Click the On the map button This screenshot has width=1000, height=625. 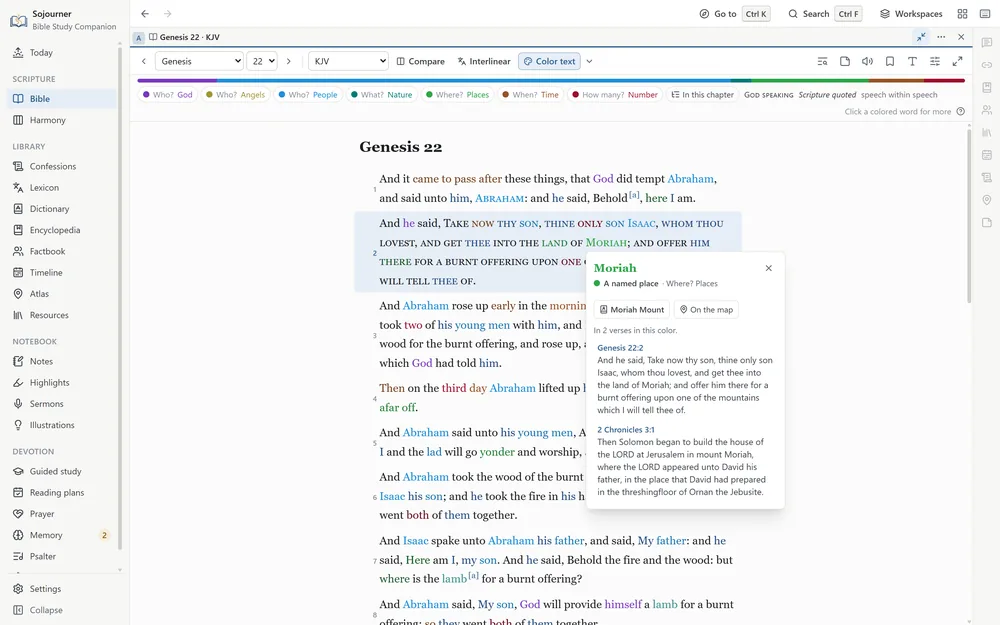(706, 309)
